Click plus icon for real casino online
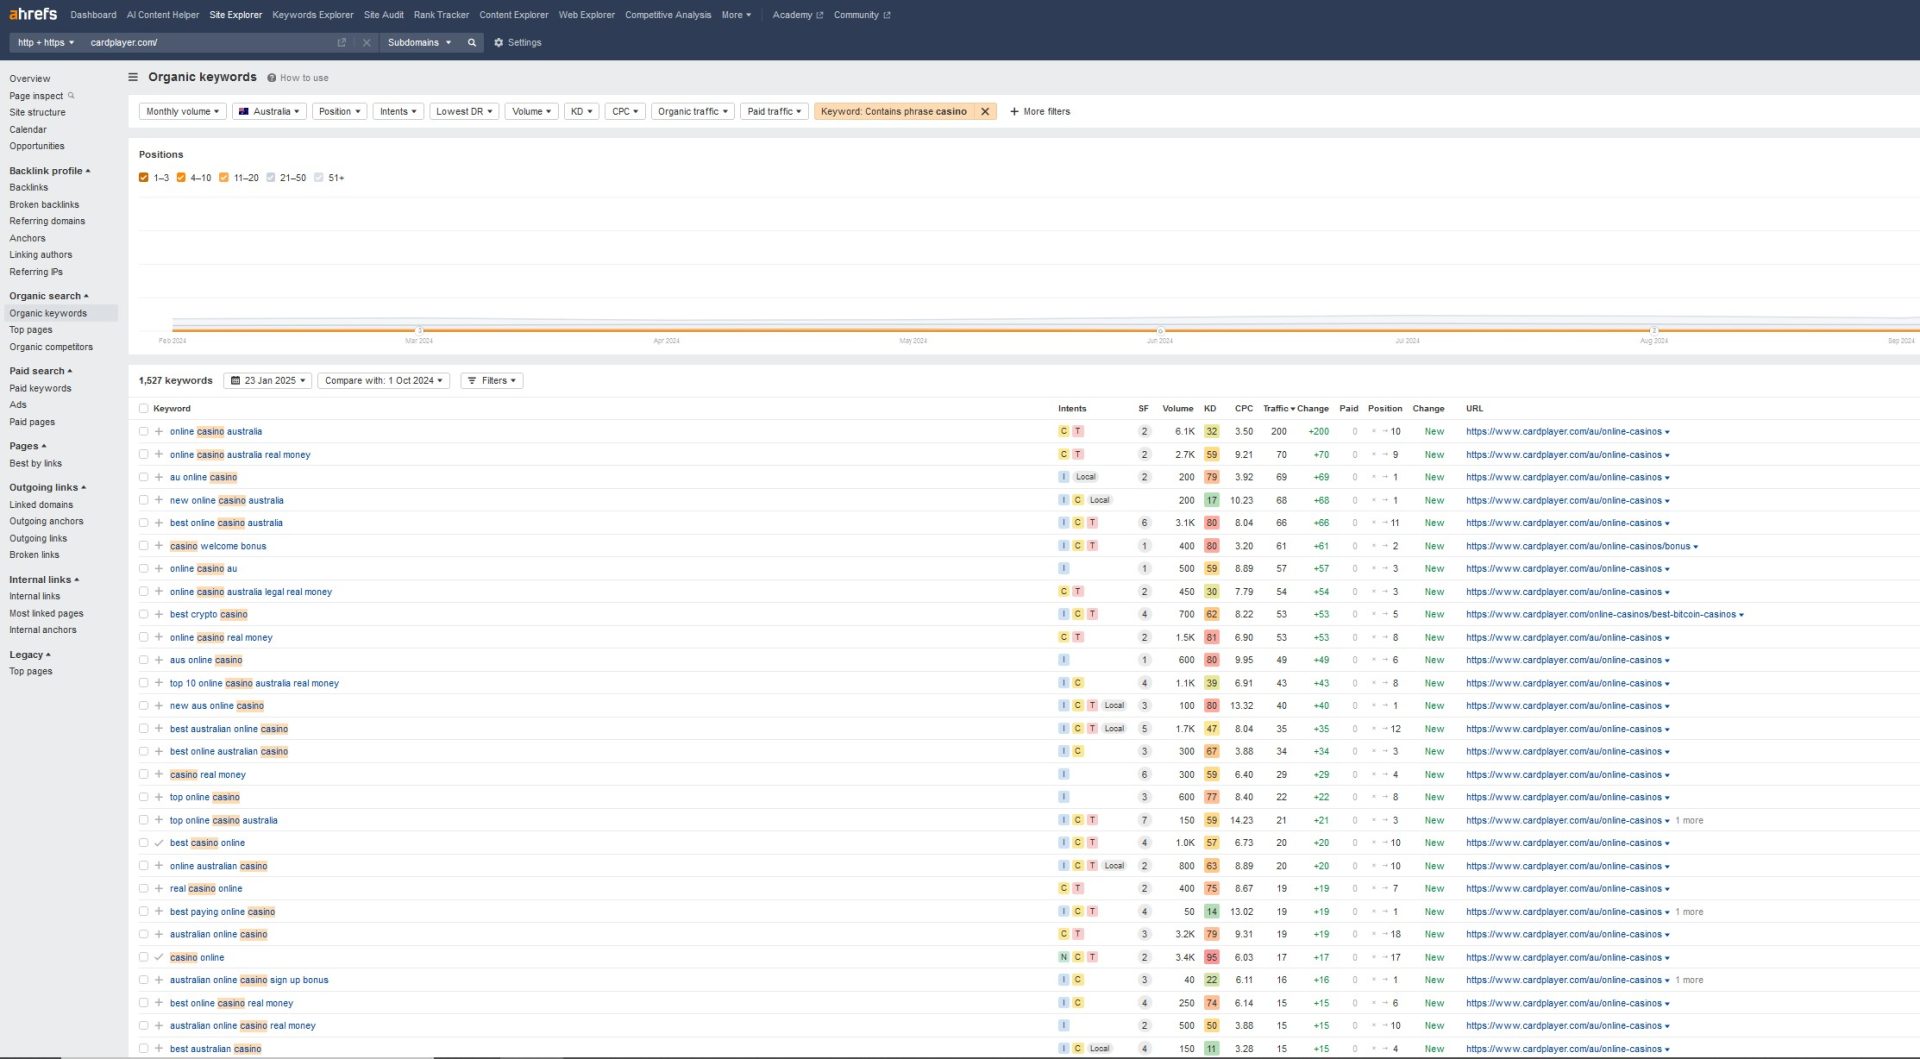This screenshot has width=1920, height=1059. [159, 888]
